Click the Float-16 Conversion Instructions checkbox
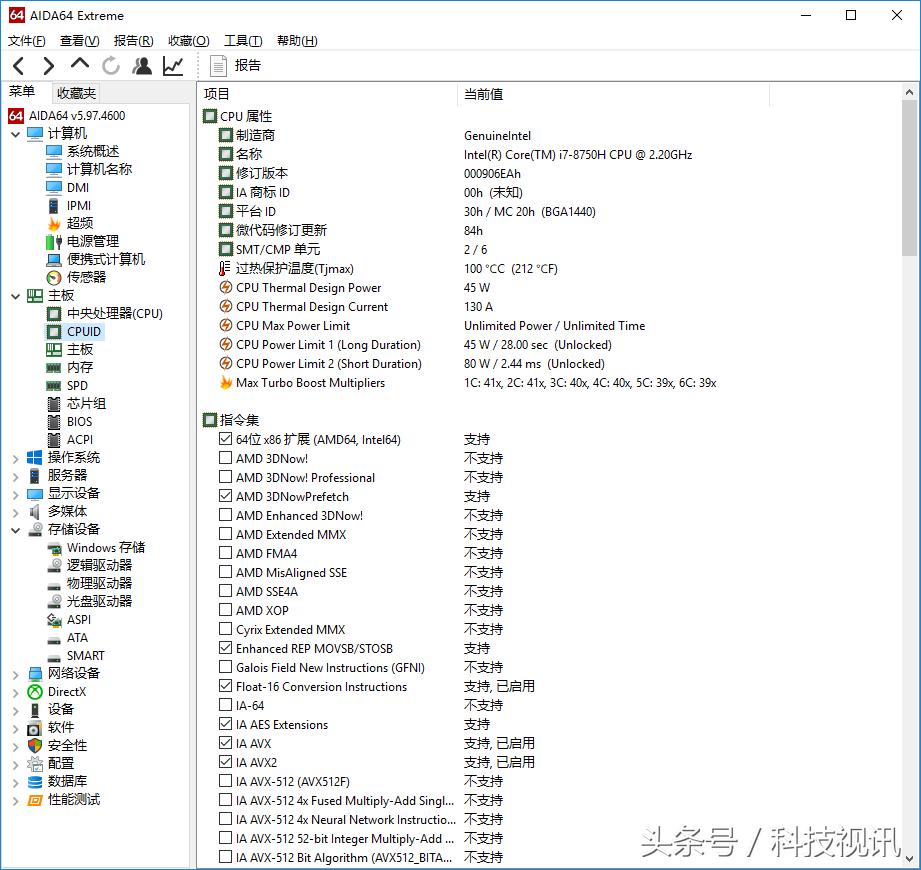 (x=225, y=686)
